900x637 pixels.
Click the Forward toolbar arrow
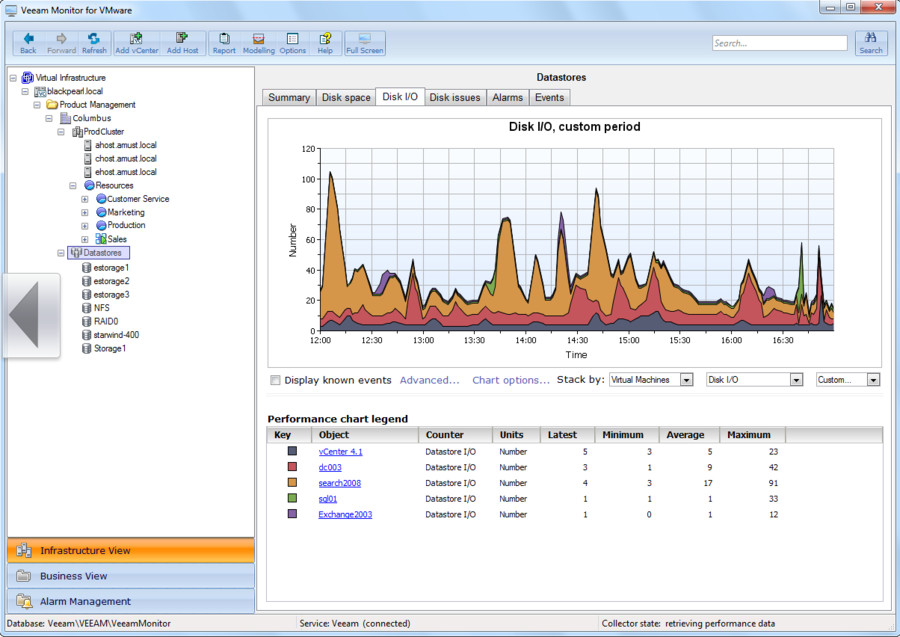[61, 43]
